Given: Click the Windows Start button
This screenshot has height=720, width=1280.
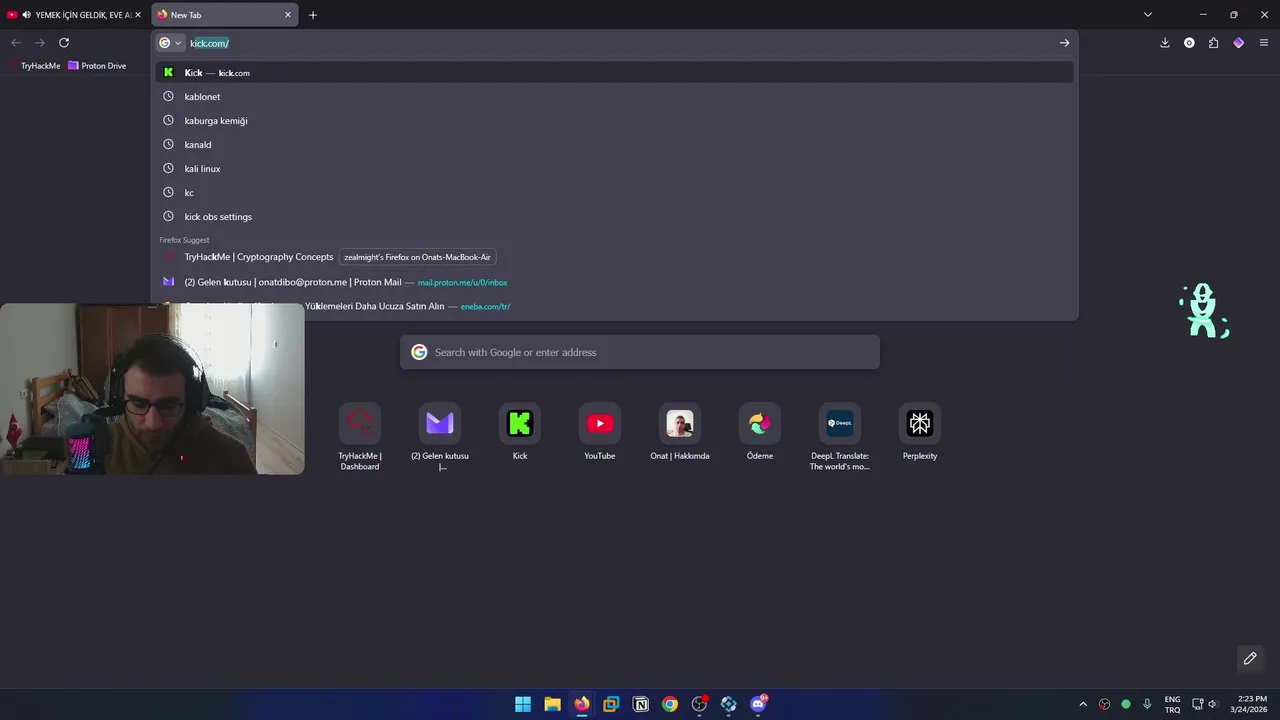Looking at the screenshot, I should (523, 704).
